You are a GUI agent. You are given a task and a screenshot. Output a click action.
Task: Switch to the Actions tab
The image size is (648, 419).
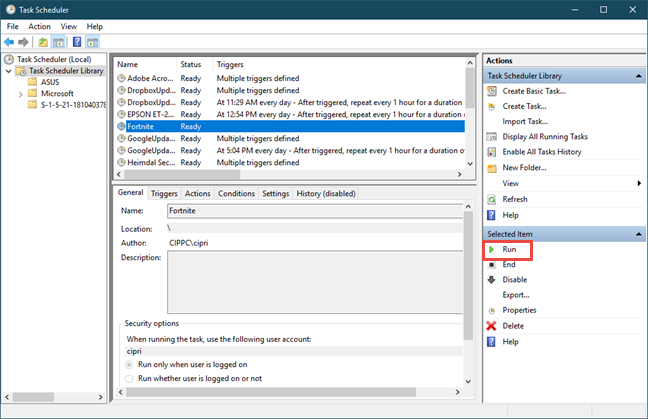pyautogui.click(x=198, y=193)
